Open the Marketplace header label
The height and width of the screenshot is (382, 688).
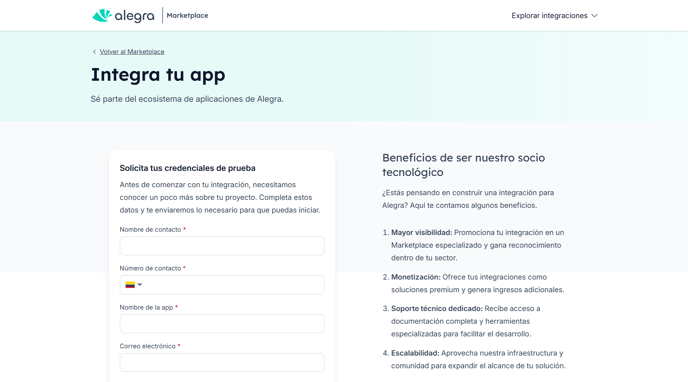point(187,15)
